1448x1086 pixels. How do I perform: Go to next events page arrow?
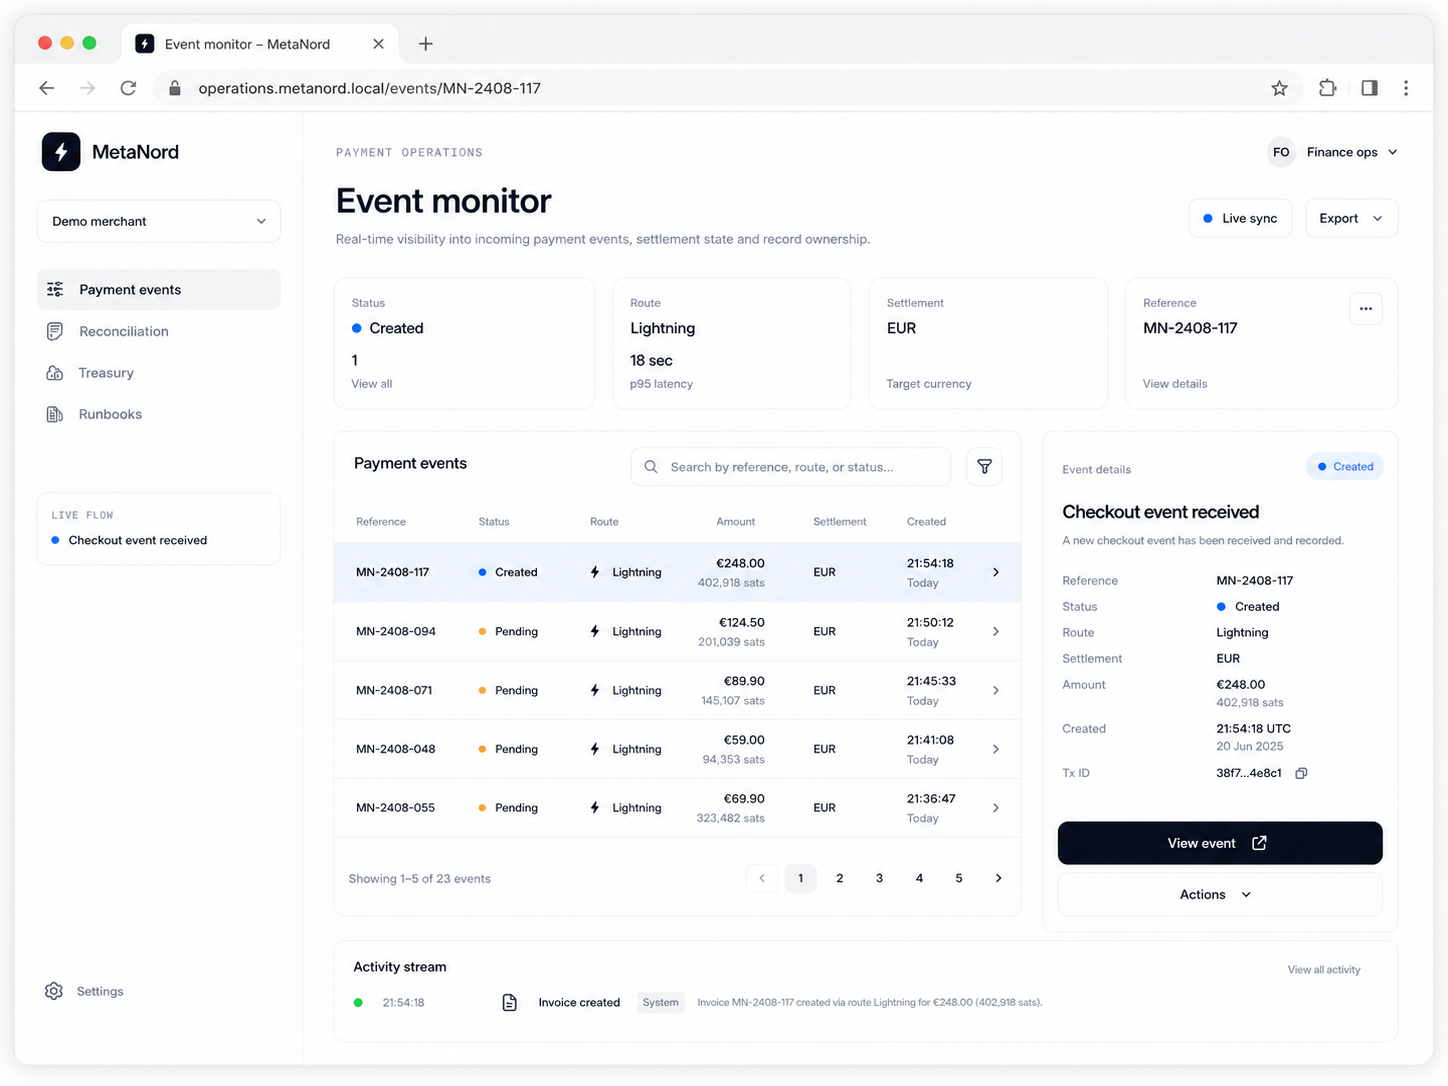(x=998, y=878)
